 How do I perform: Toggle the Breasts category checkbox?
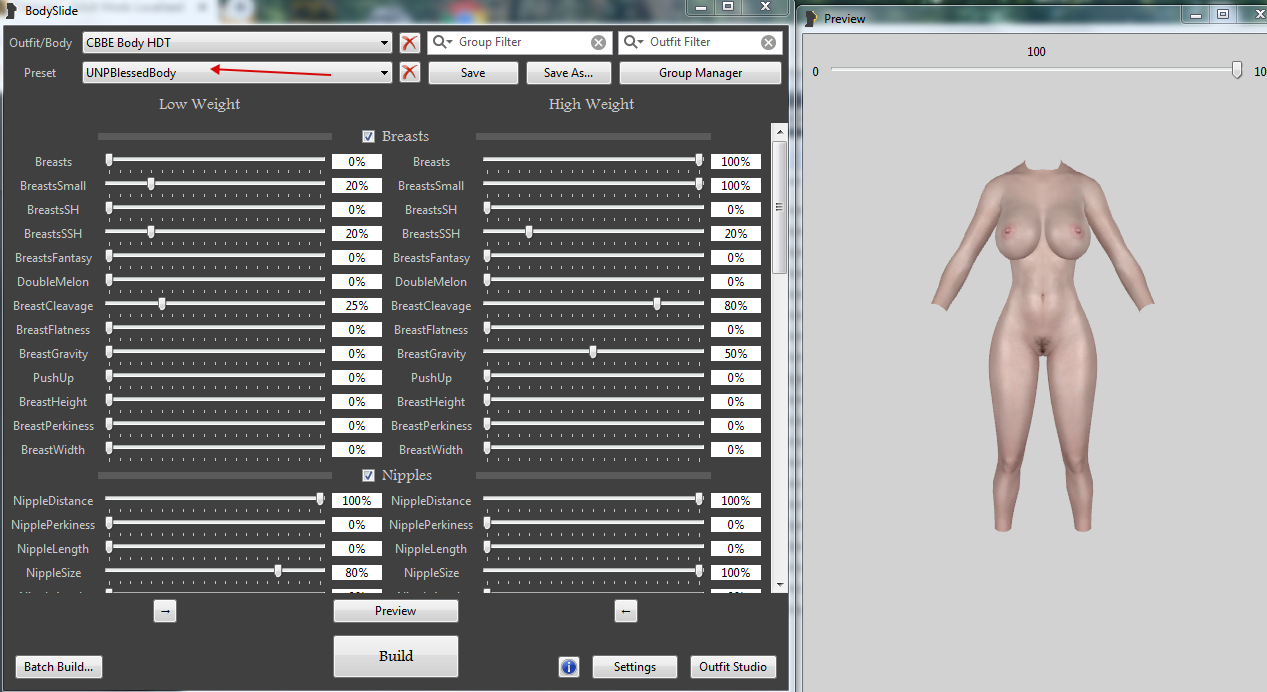coord(369,137)
